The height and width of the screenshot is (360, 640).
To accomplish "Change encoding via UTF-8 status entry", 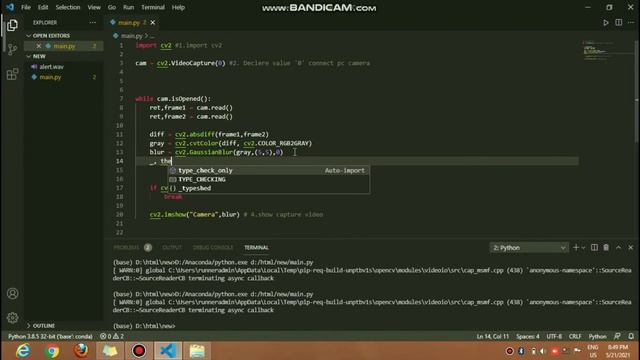I will [554, 337].
